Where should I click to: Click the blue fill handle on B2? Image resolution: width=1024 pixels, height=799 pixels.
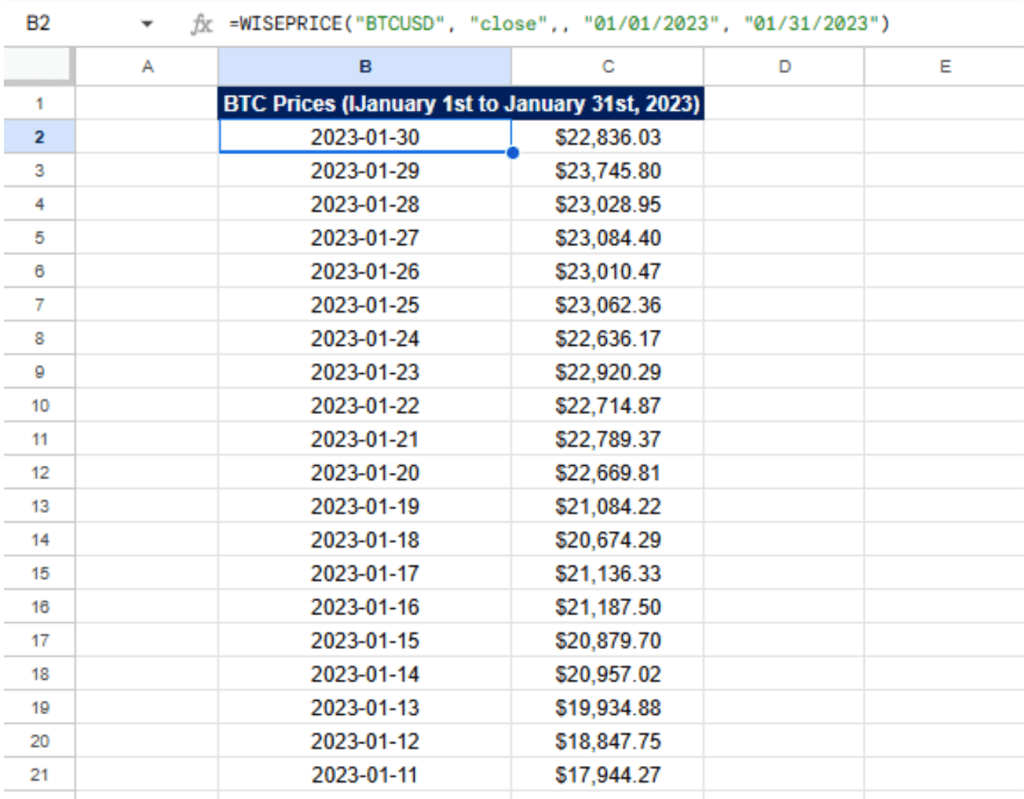pos(512,153)
